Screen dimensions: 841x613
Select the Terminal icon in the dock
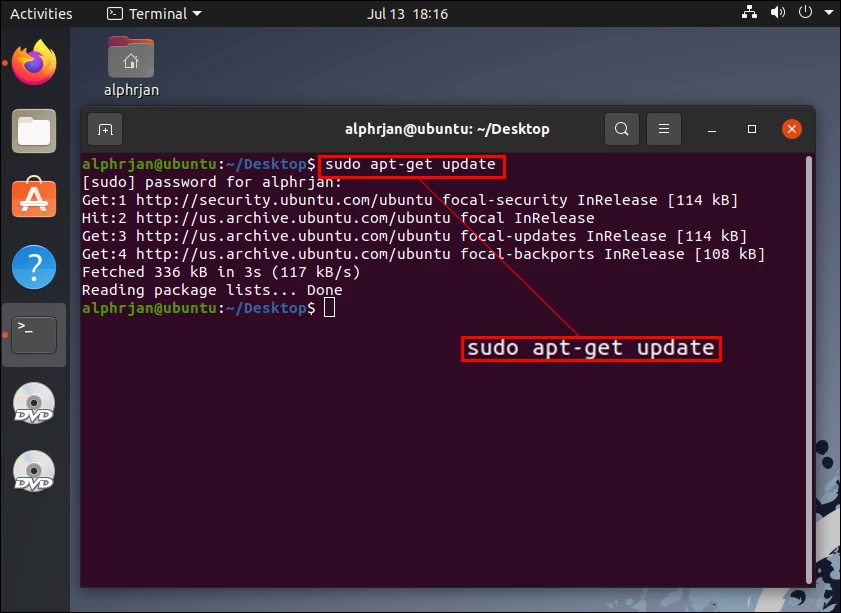33,335
